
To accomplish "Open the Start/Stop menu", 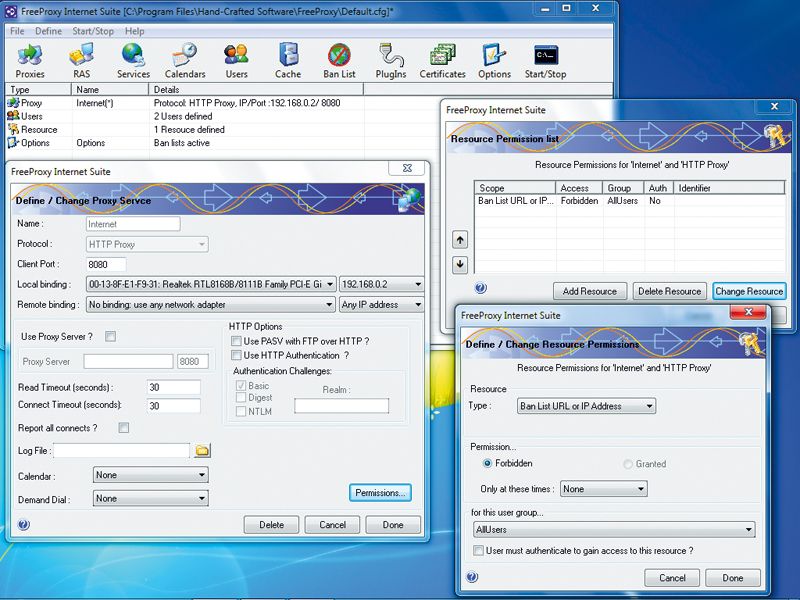I will click(x=93, y=31).
